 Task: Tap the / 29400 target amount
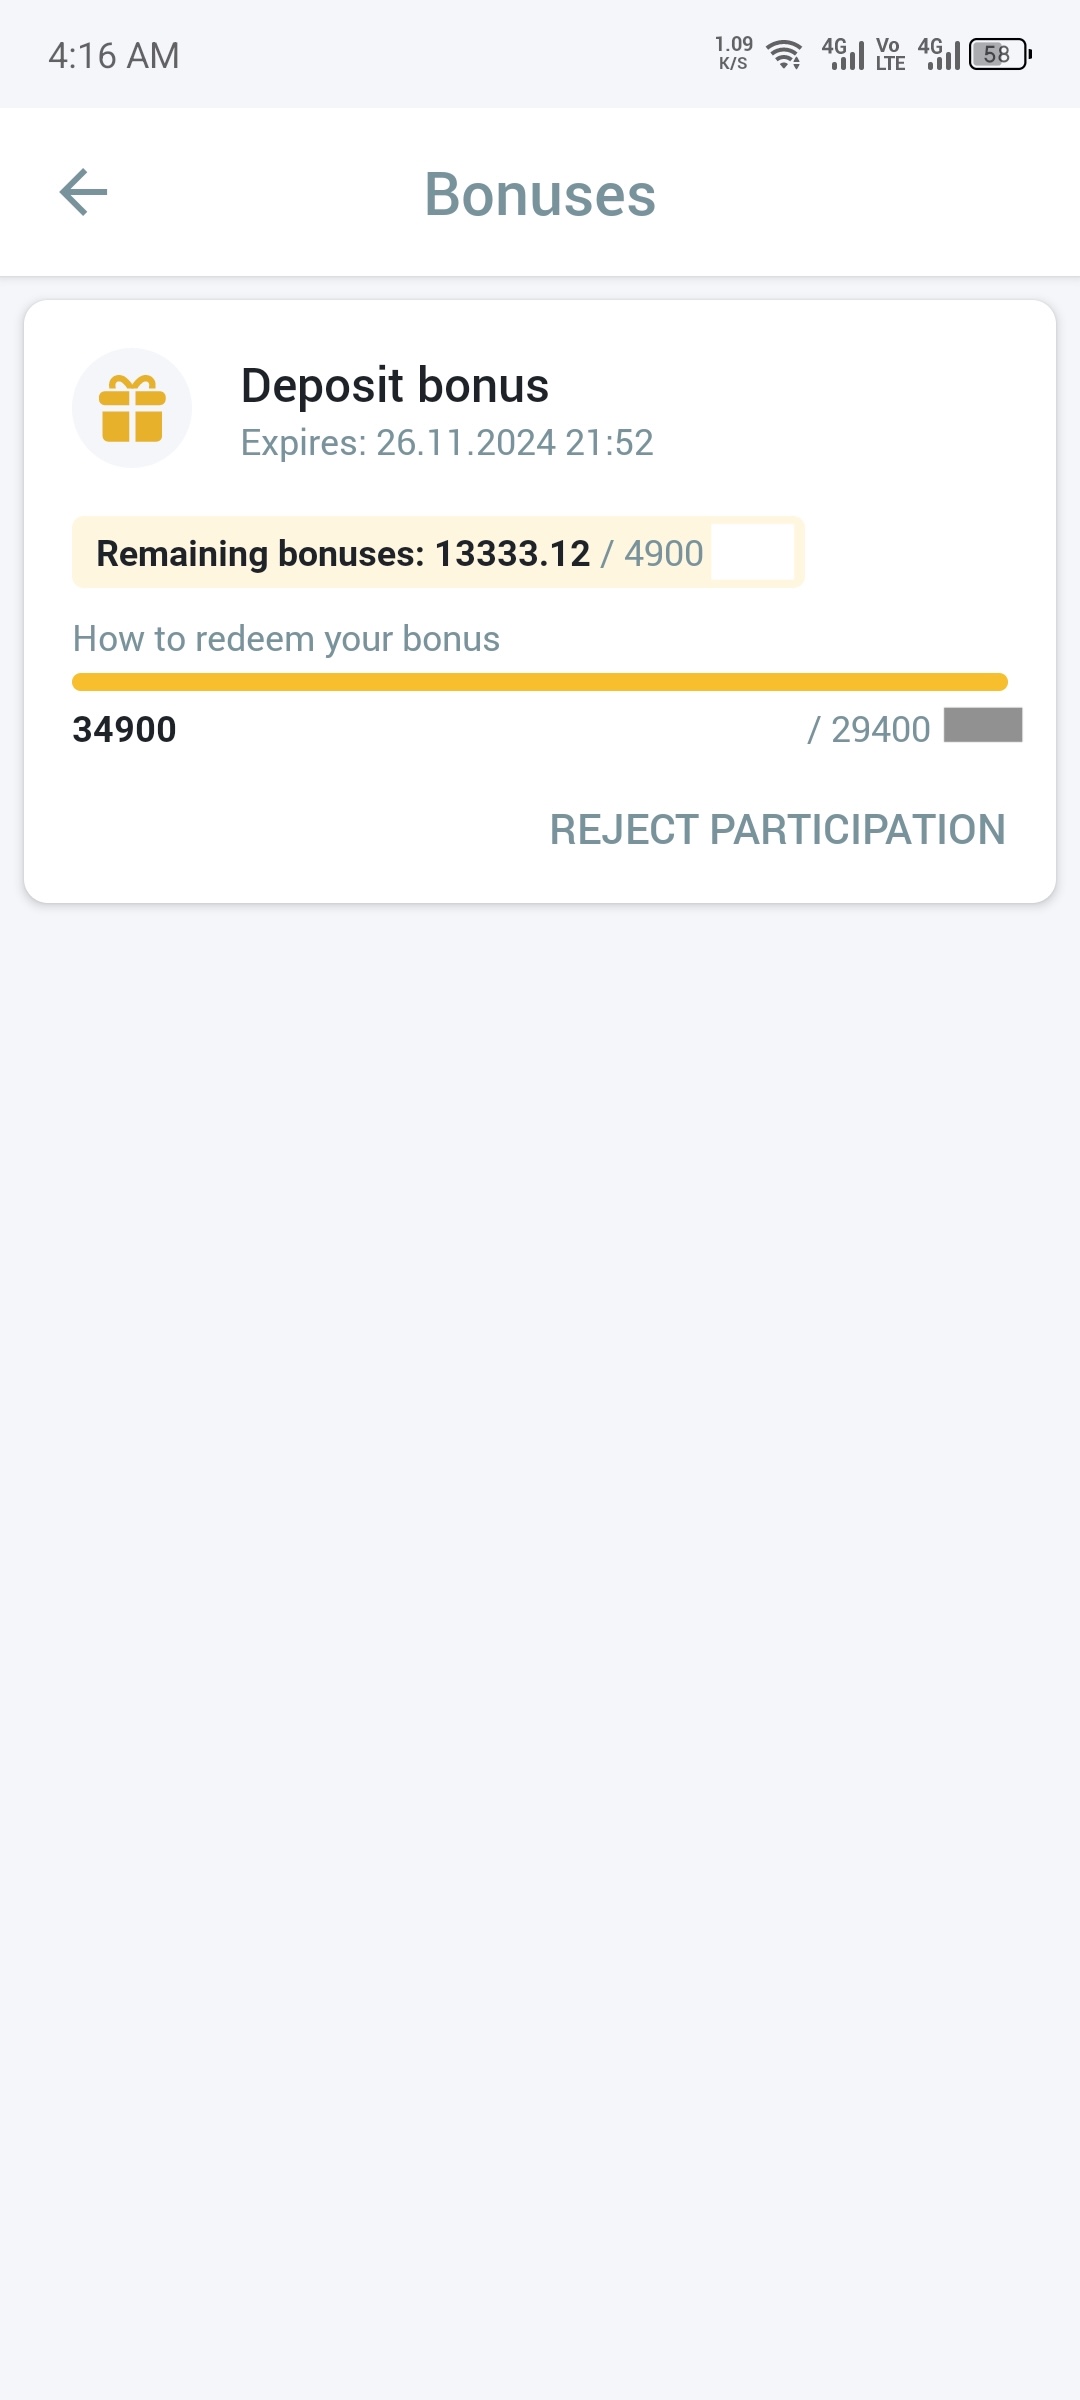click(x=868, y=729)
